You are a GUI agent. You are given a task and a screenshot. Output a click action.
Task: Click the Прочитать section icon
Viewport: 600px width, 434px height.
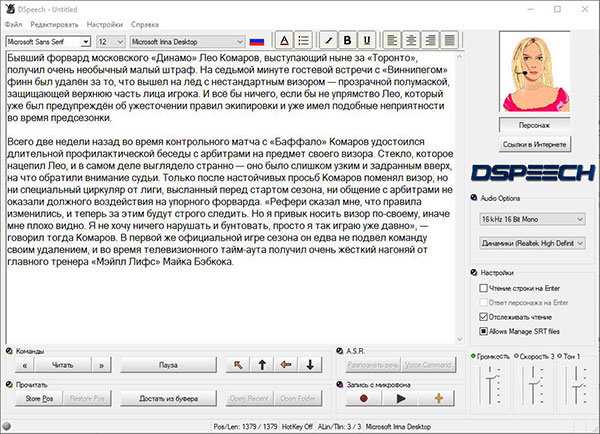pyautogui.click(x=9, y=384)
